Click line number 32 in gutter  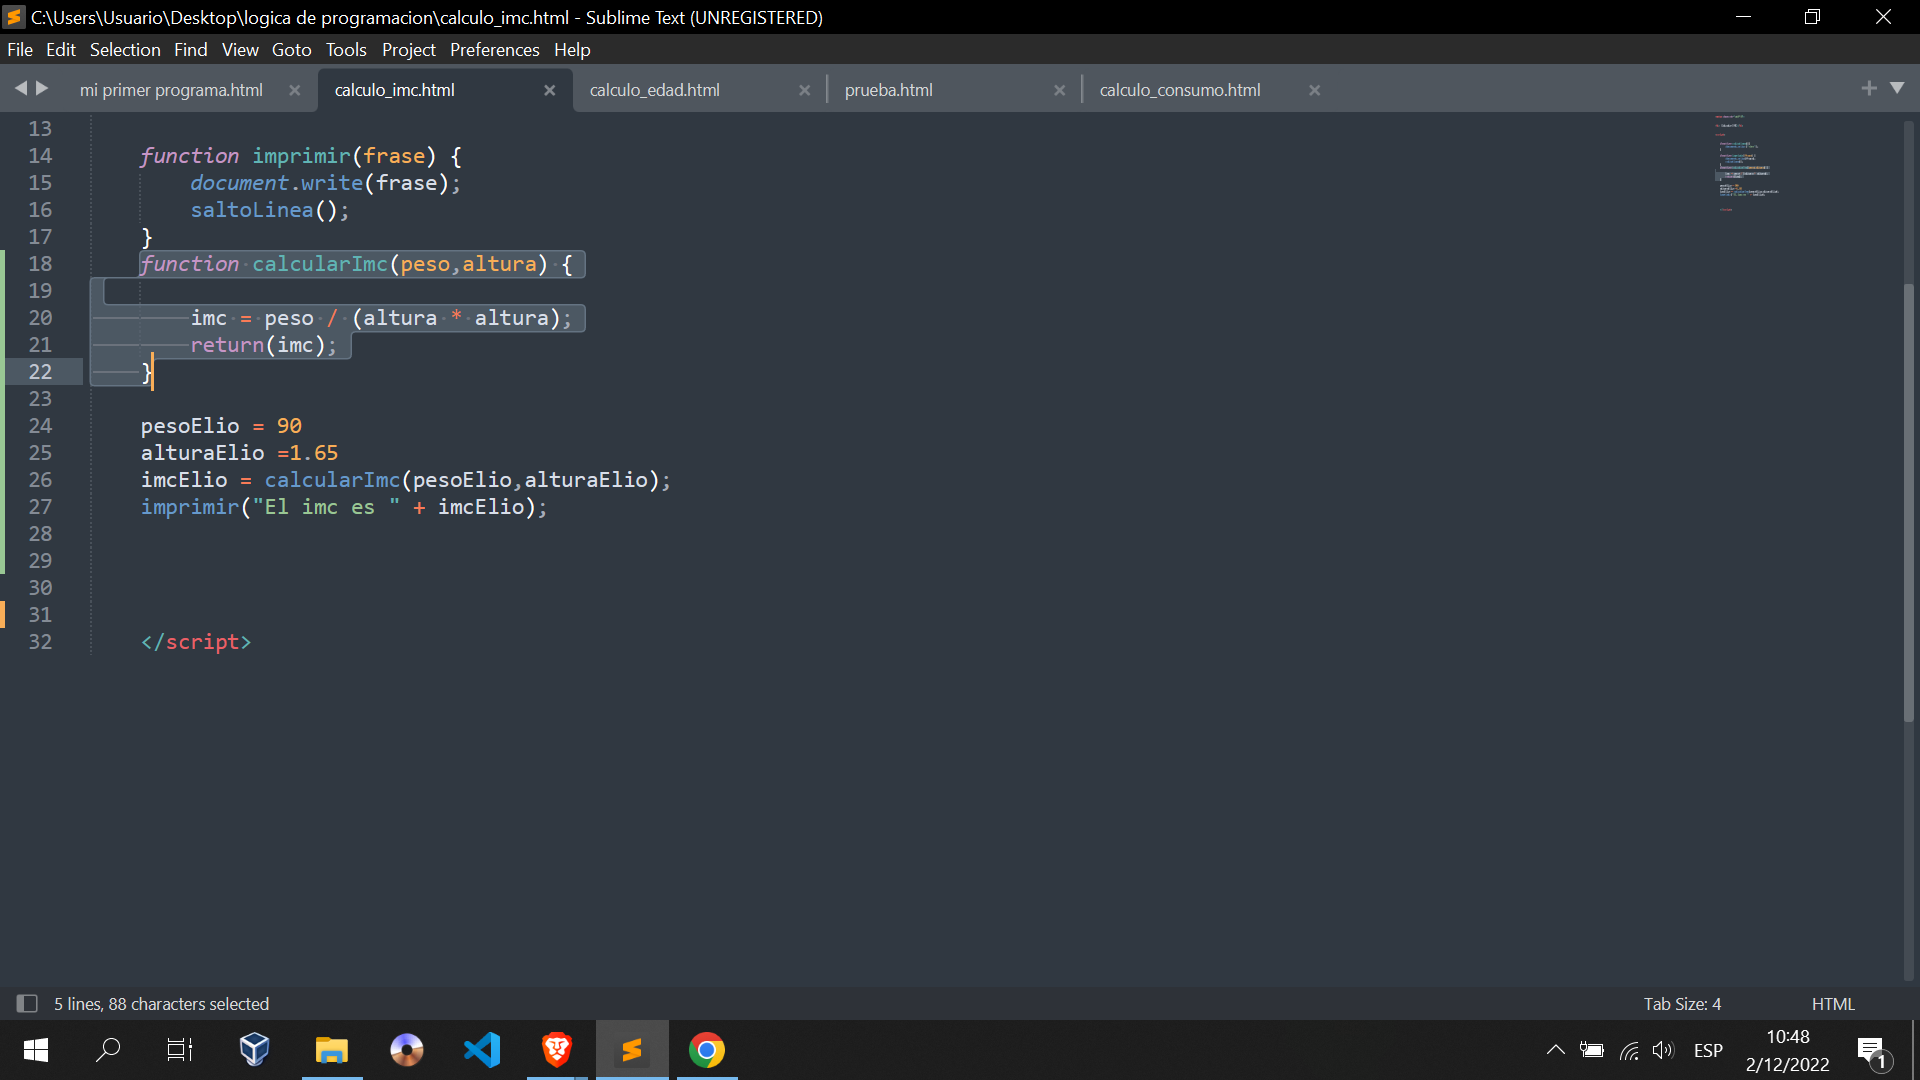pos(40,642)
